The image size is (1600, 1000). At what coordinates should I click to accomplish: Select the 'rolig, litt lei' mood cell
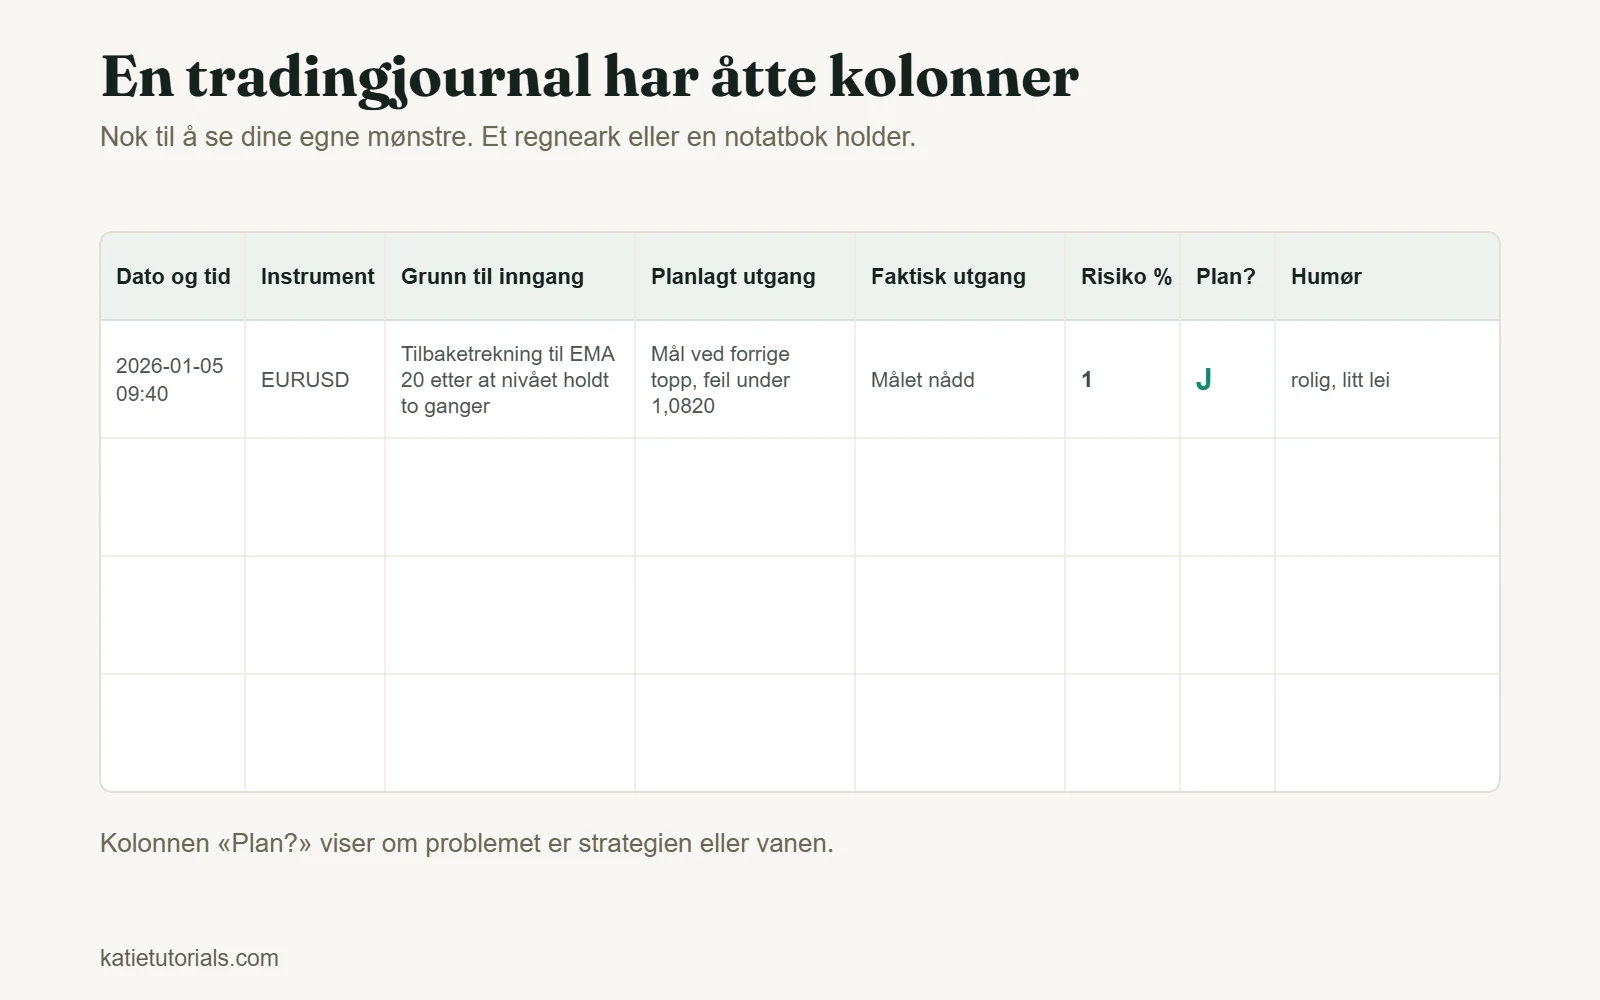[1387, 380]
